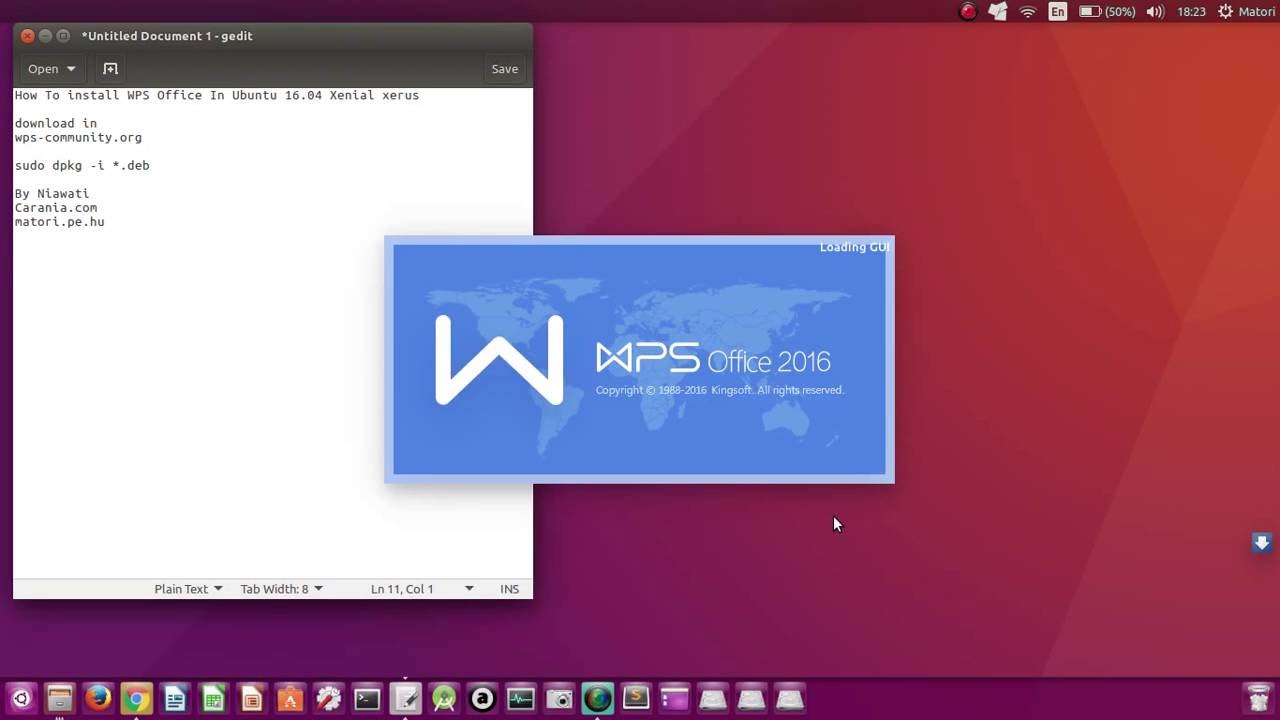Open the last mounted drive icon
The height and width of the screenshot is (720, 1280).
[x=790, y=698]
